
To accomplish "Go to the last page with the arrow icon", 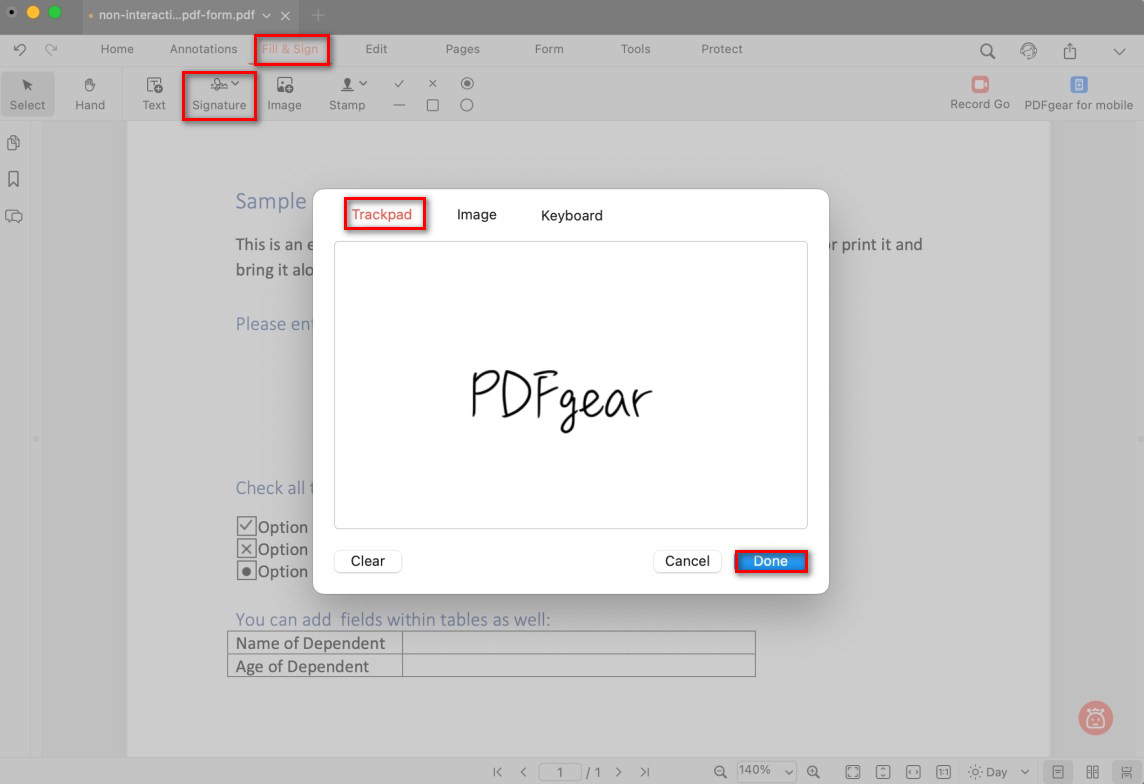I will click(645, 772).
